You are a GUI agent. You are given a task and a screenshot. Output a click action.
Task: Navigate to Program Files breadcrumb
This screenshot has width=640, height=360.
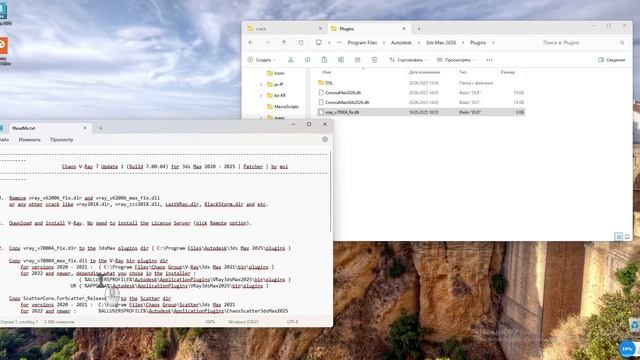[x=362, y=42]
